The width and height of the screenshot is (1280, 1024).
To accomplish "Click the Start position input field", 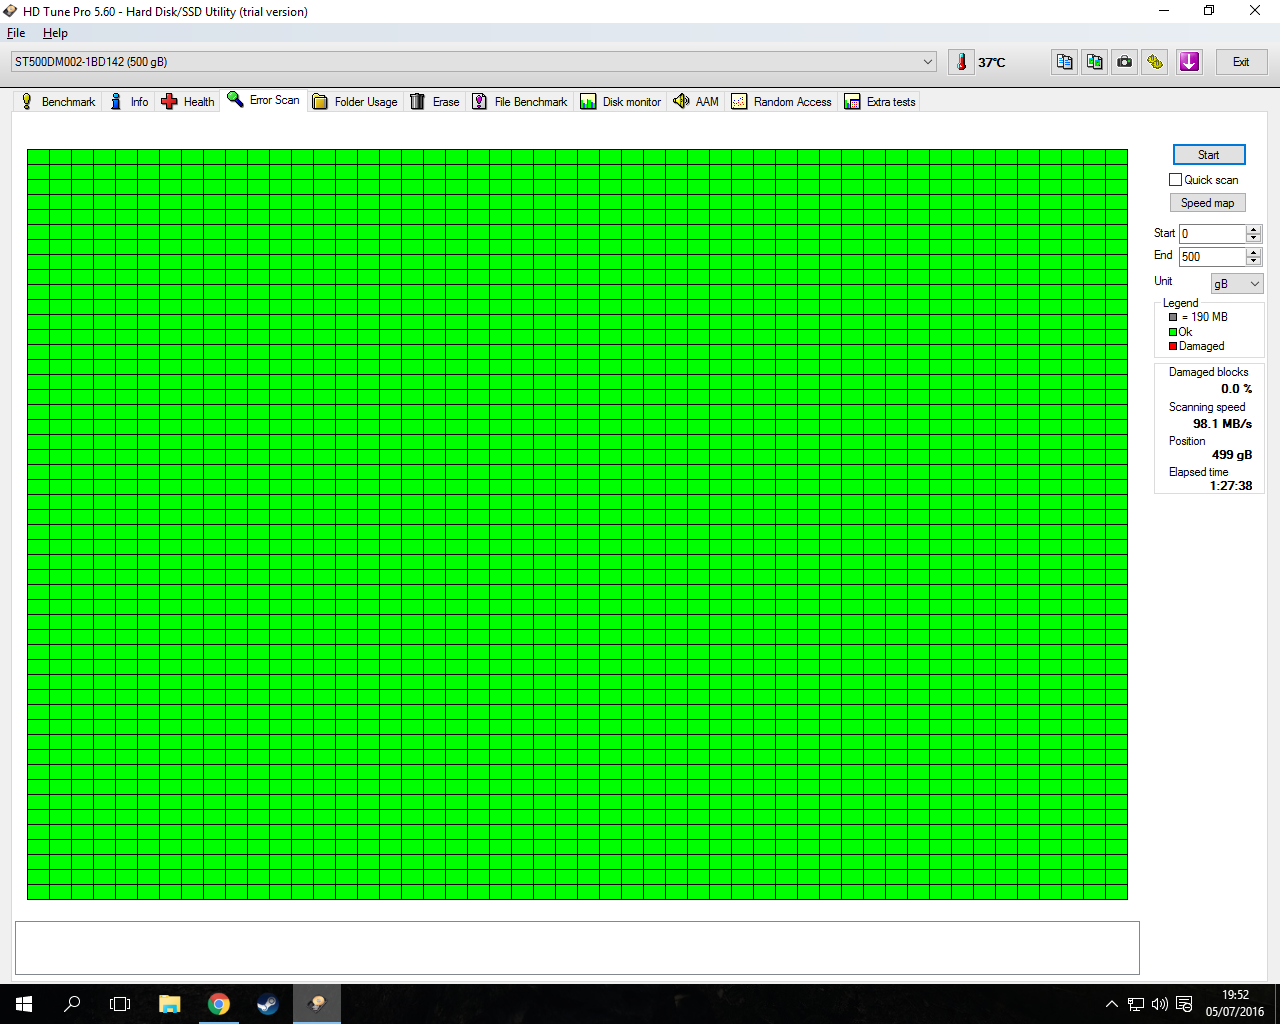I will tap(1212, 234).
